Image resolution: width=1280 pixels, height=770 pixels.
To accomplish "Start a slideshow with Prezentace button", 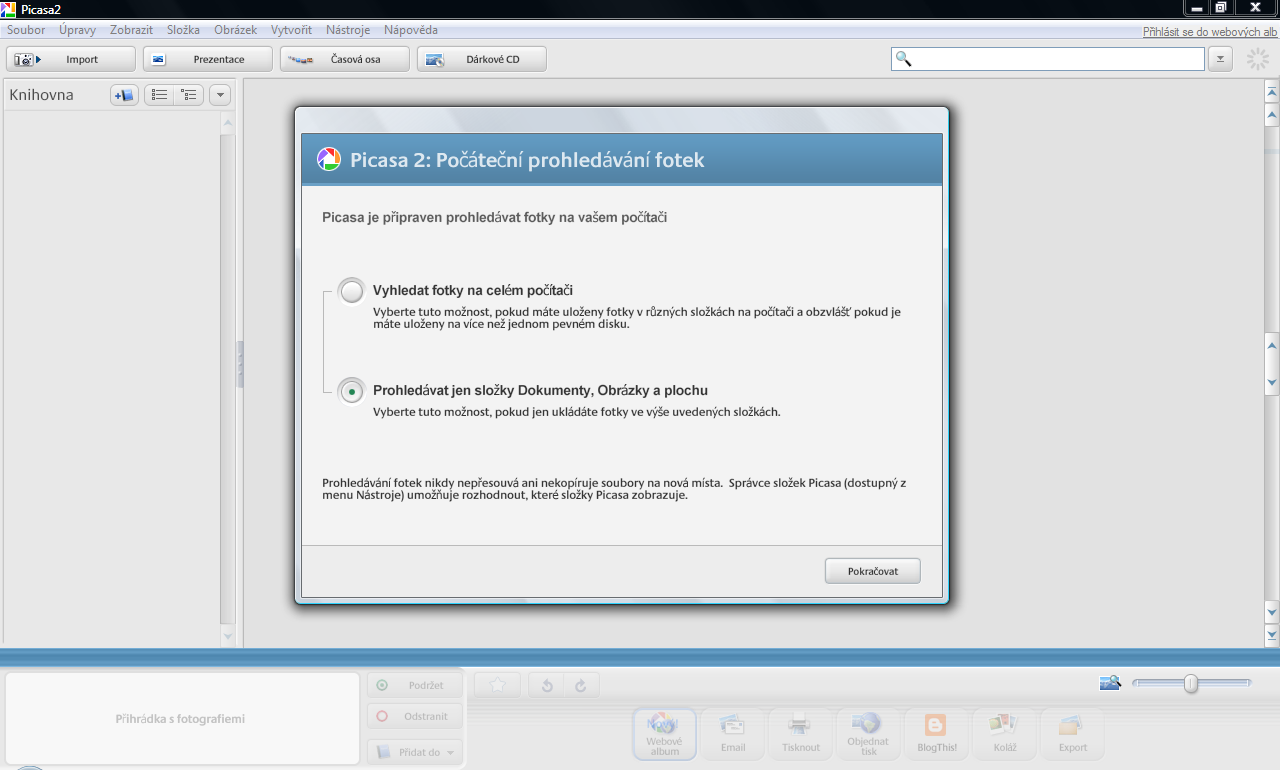I will tap(208, 59).
